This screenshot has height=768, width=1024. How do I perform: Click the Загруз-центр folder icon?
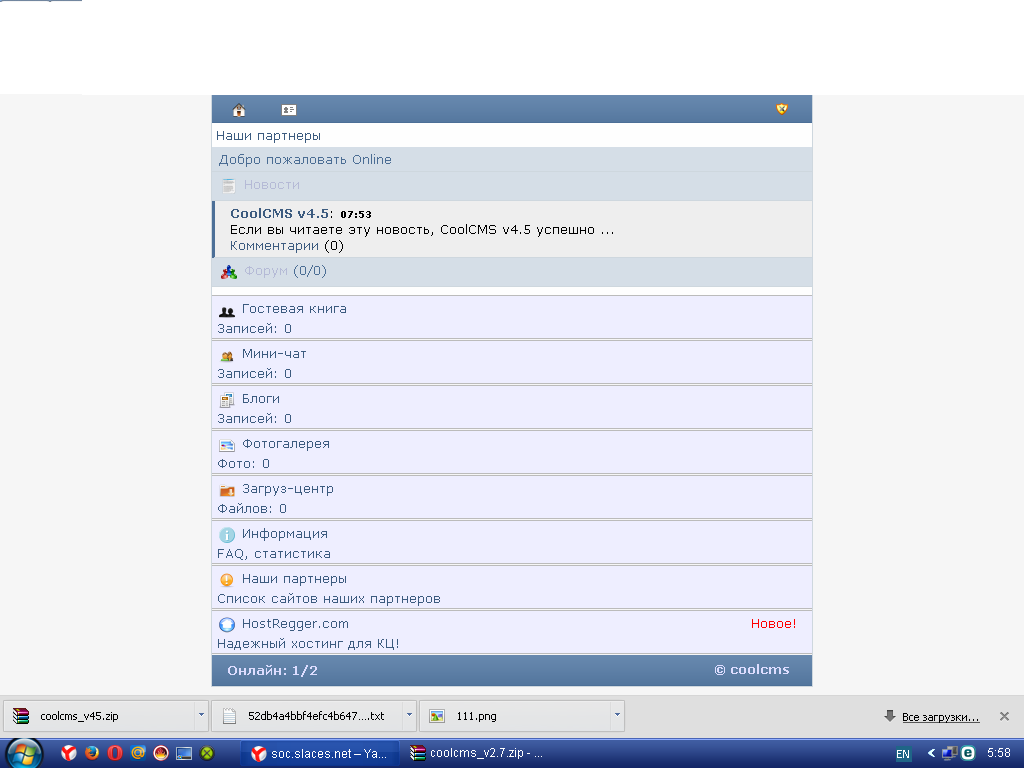[x=227, y=490]
